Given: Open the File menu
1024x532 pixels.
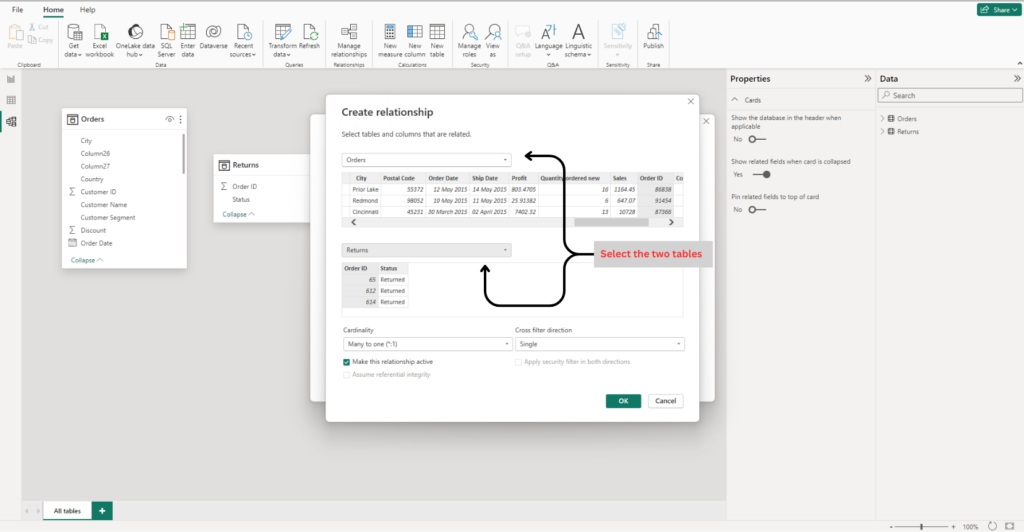Looking at the screenshot, I should point(18,10).
